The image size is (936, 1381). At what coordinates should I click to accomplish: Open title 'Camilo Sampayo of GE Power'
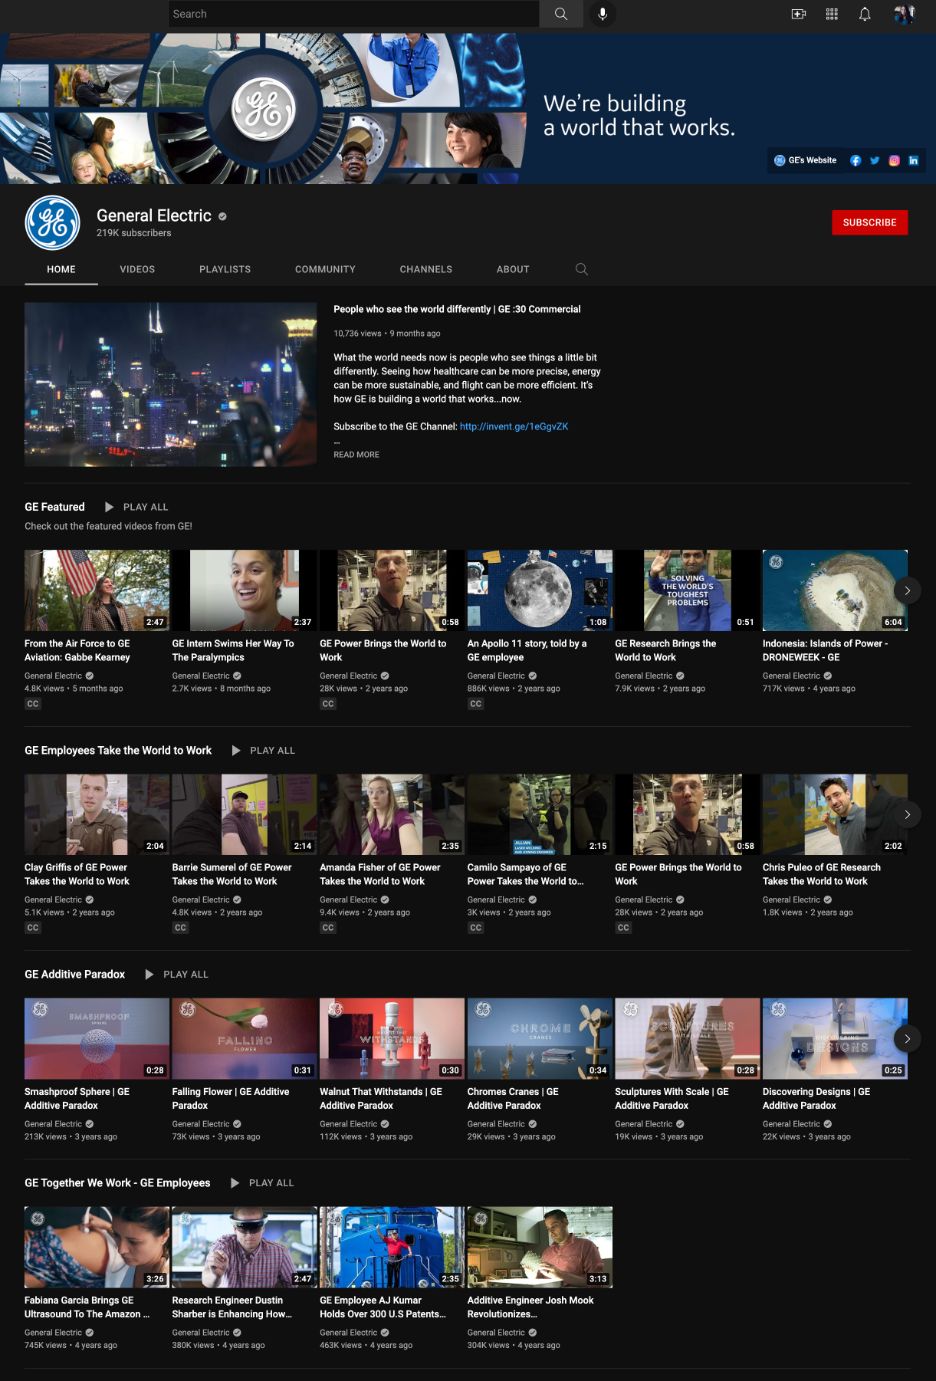(x=526, y=874)
